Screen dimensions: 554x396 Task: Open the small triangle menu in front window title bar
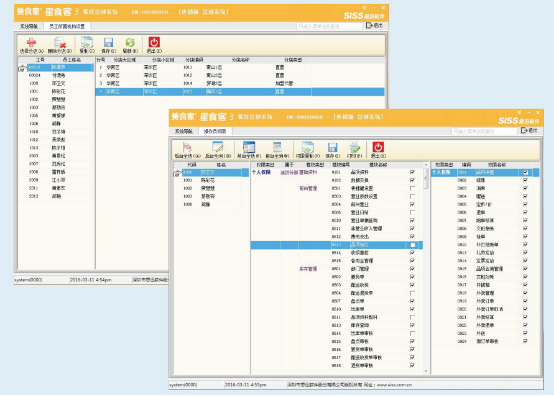coord(519,113)
